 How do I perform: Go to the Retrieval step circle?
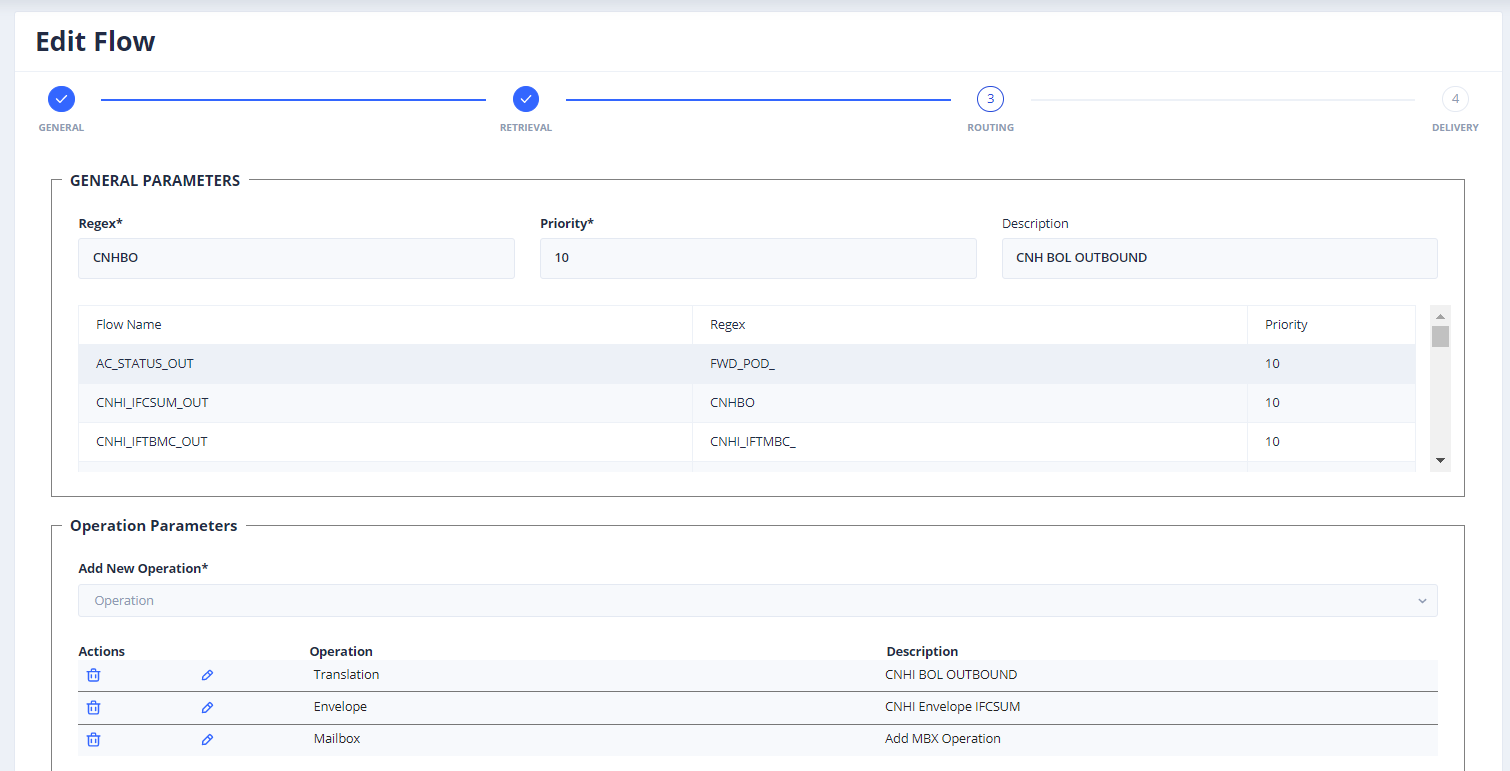tap(526, 99)
